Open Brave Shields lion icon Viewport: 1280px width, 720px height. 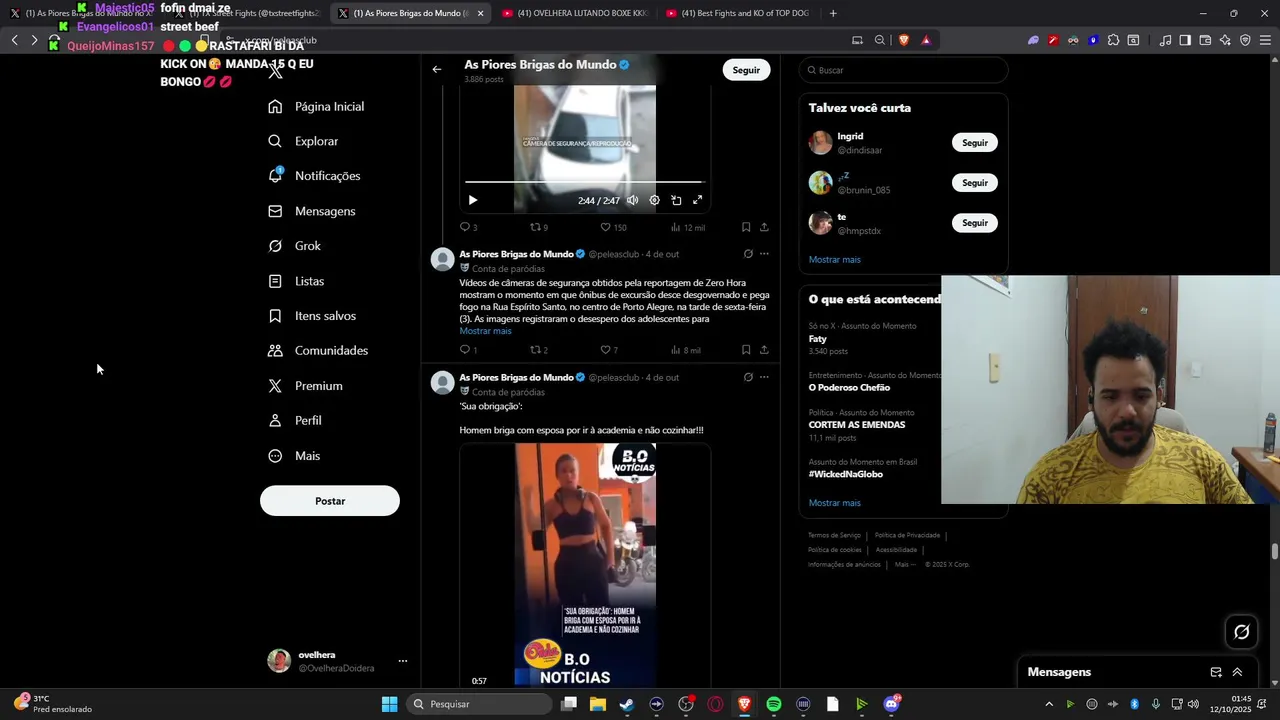[x=904, y=40]
